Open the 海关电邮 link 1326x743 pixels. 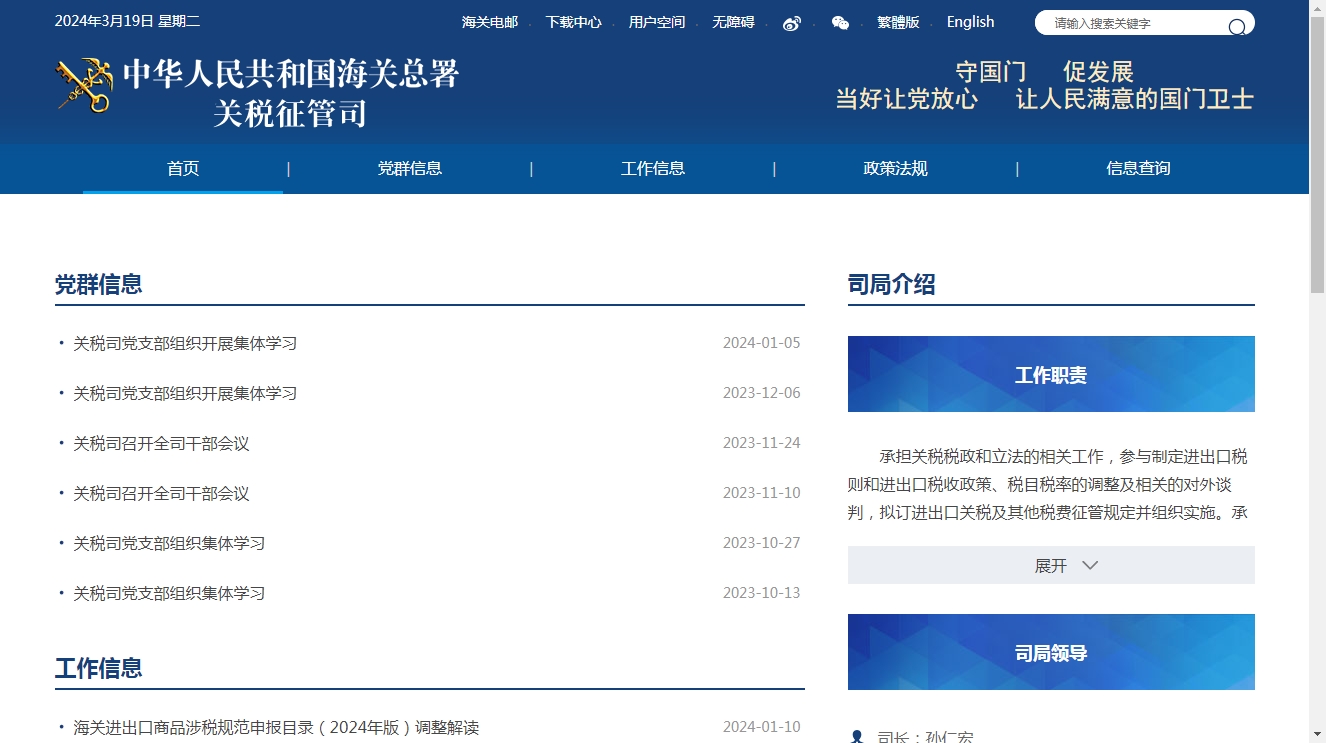tap(490, 22)
